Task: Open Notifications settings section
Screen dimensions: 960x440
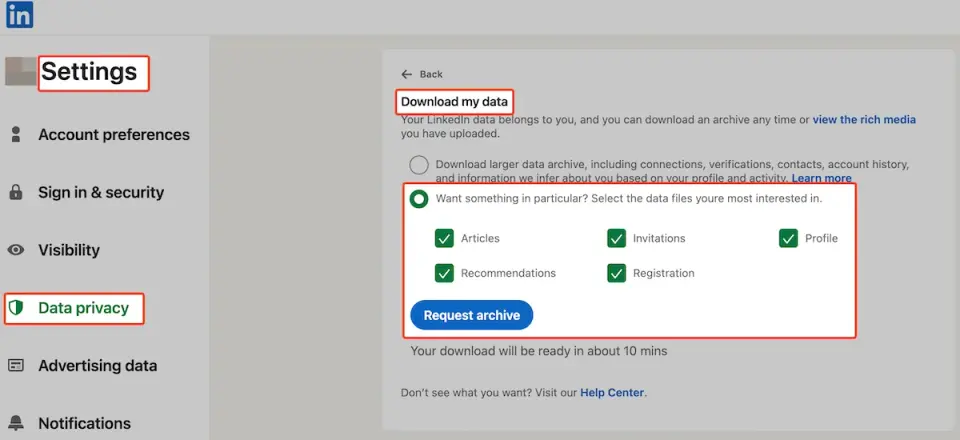Action: [84, 423]
